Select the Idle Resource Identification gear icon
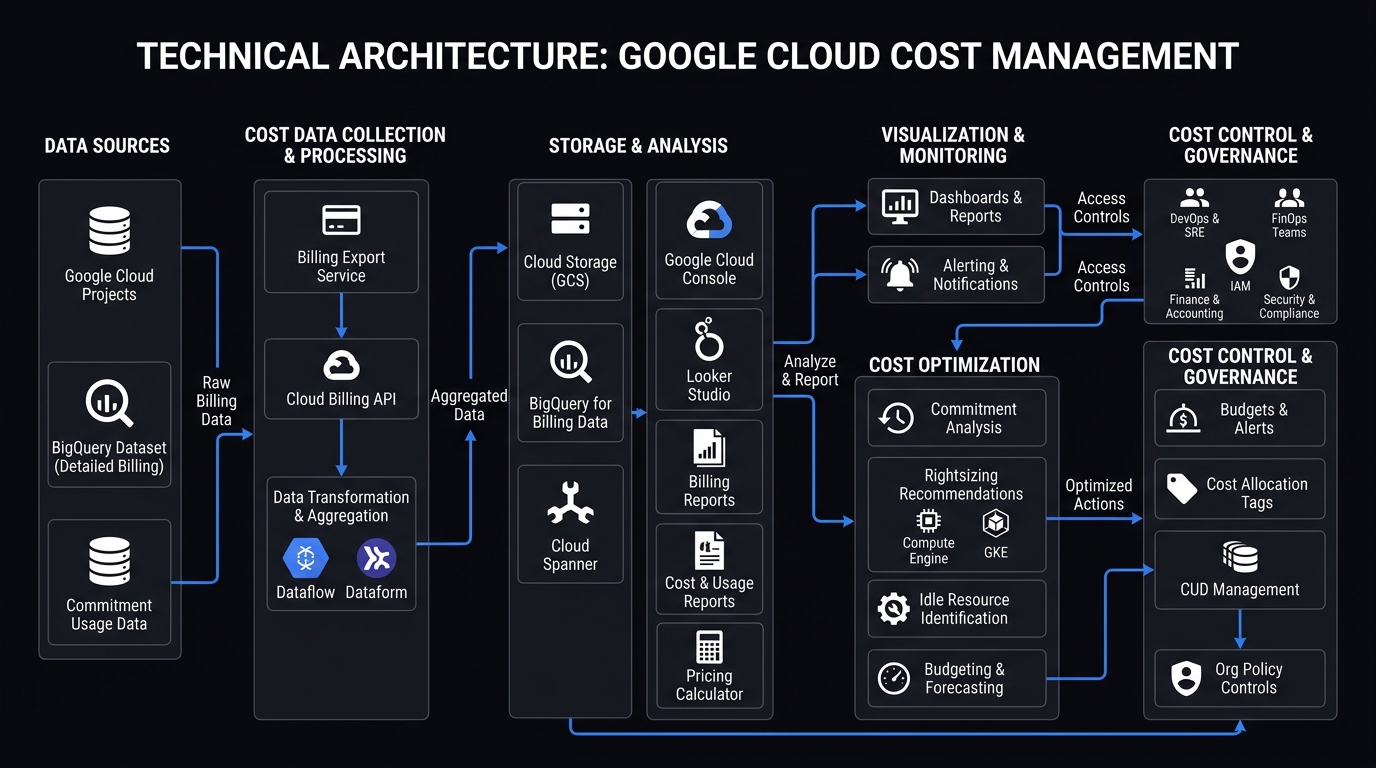1376x768 pixels. (893, 609)
